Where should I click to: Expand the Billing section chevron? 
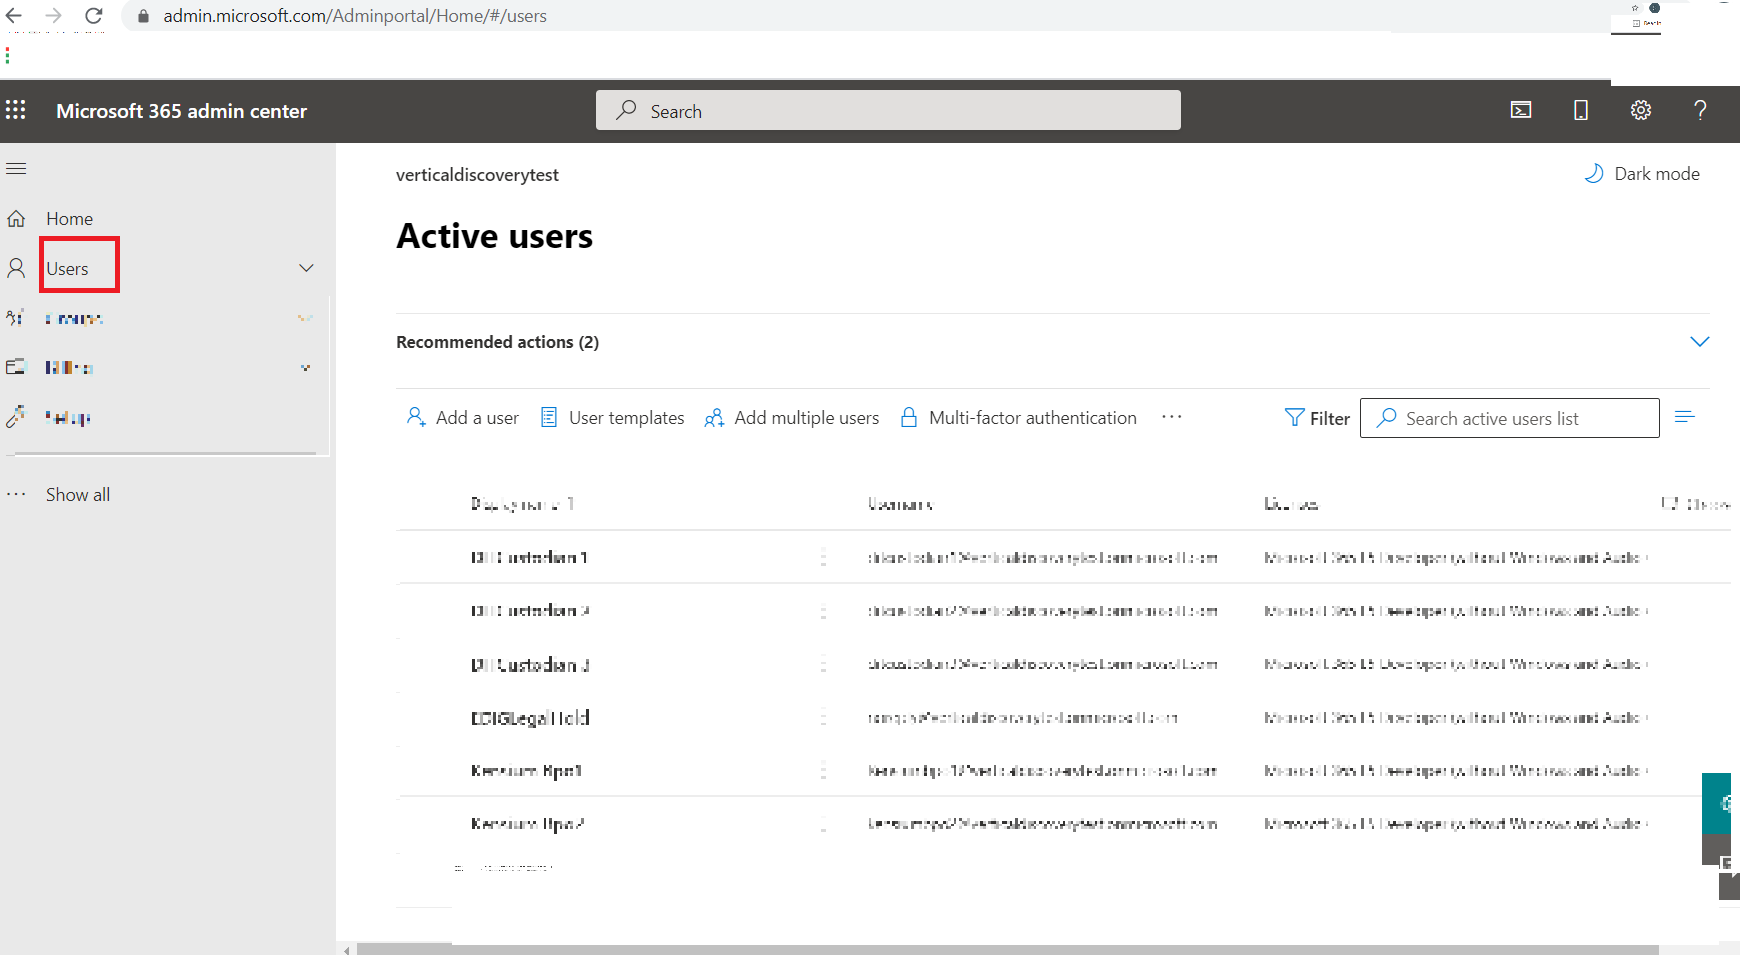tap(305, 367)
